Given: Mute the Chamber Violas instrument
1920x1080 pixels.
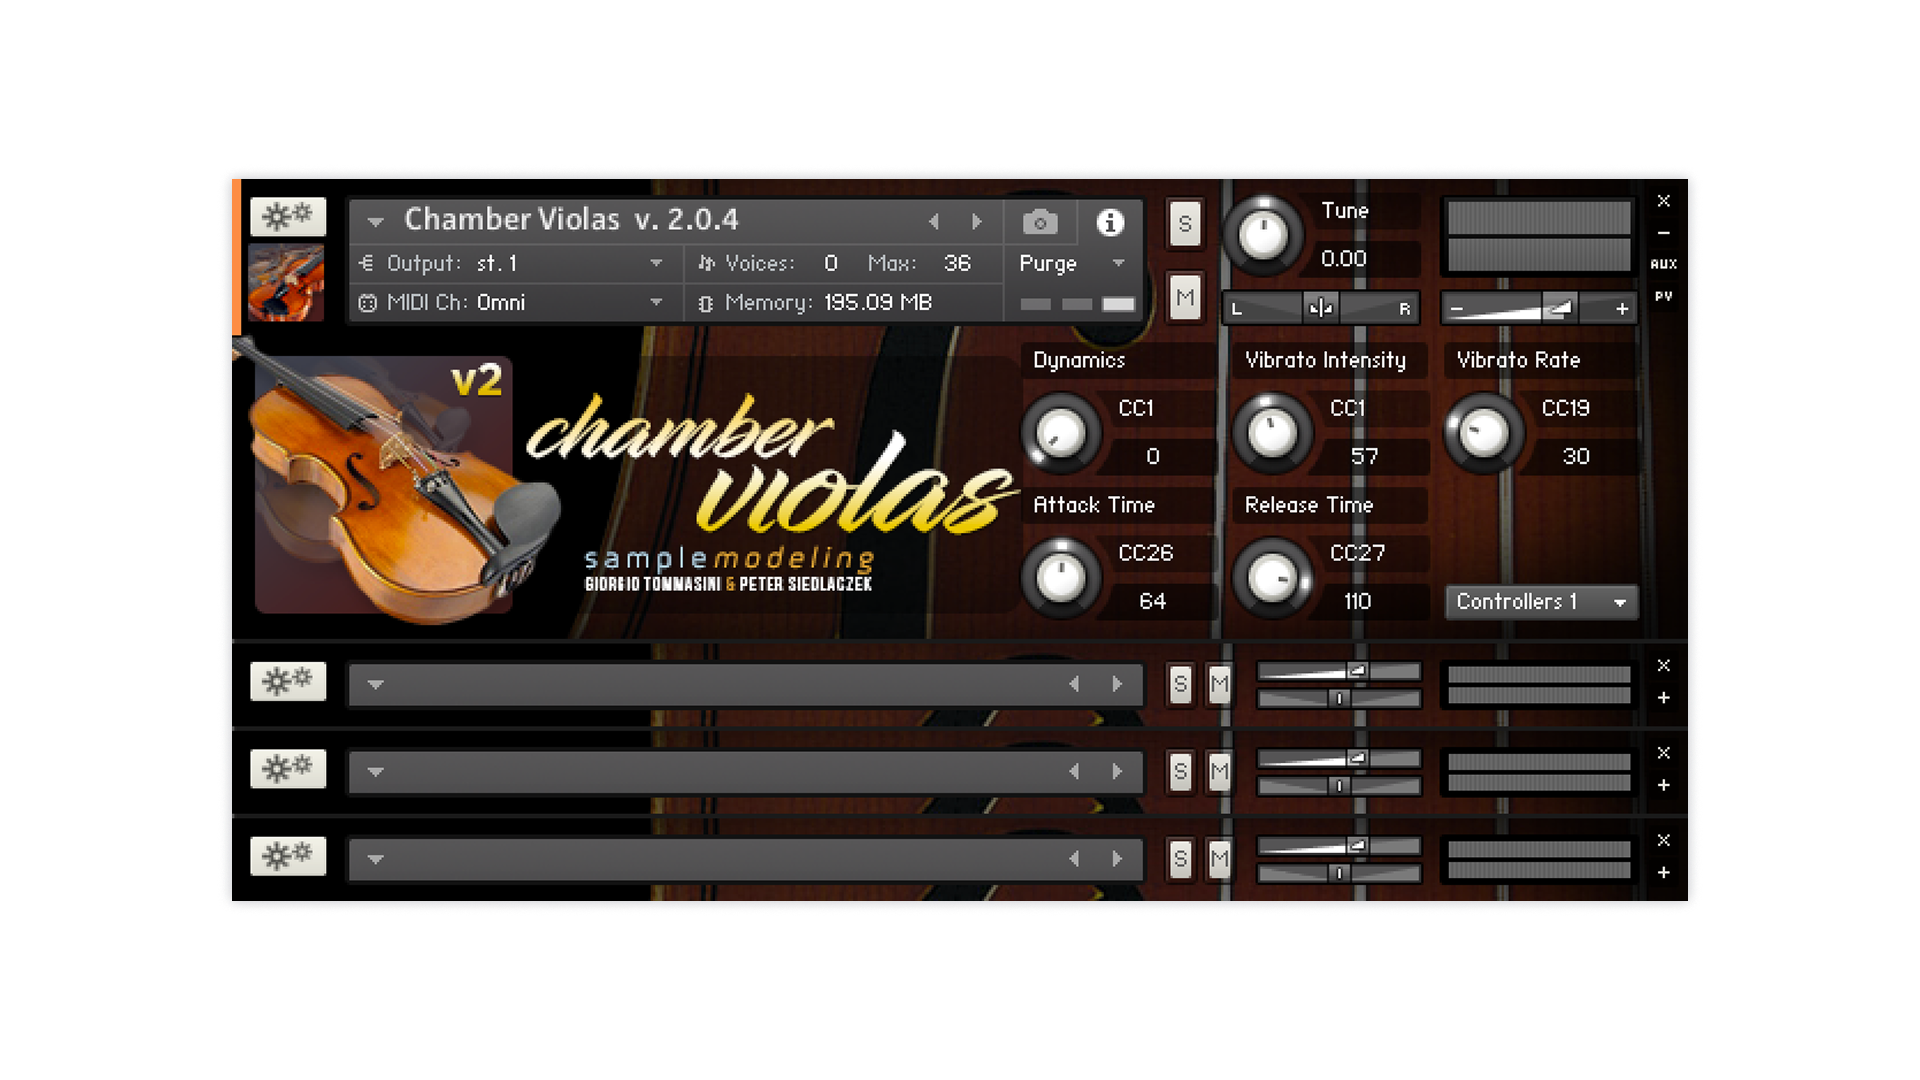Looking at the screenshot, I should [1185, 298].
